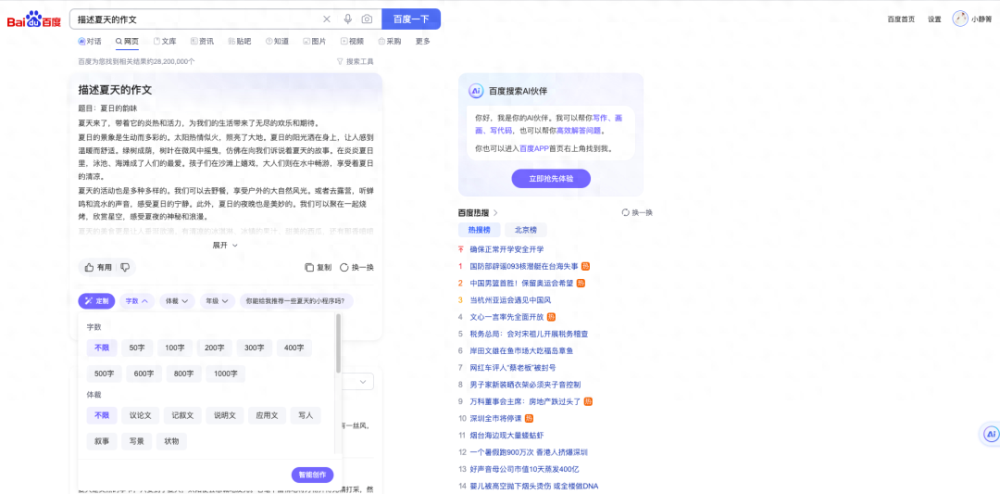Click the 高效解答问题 link
Image resolution: width=1000 pixels, height=494 pixels.
click(x=579, y=131)
